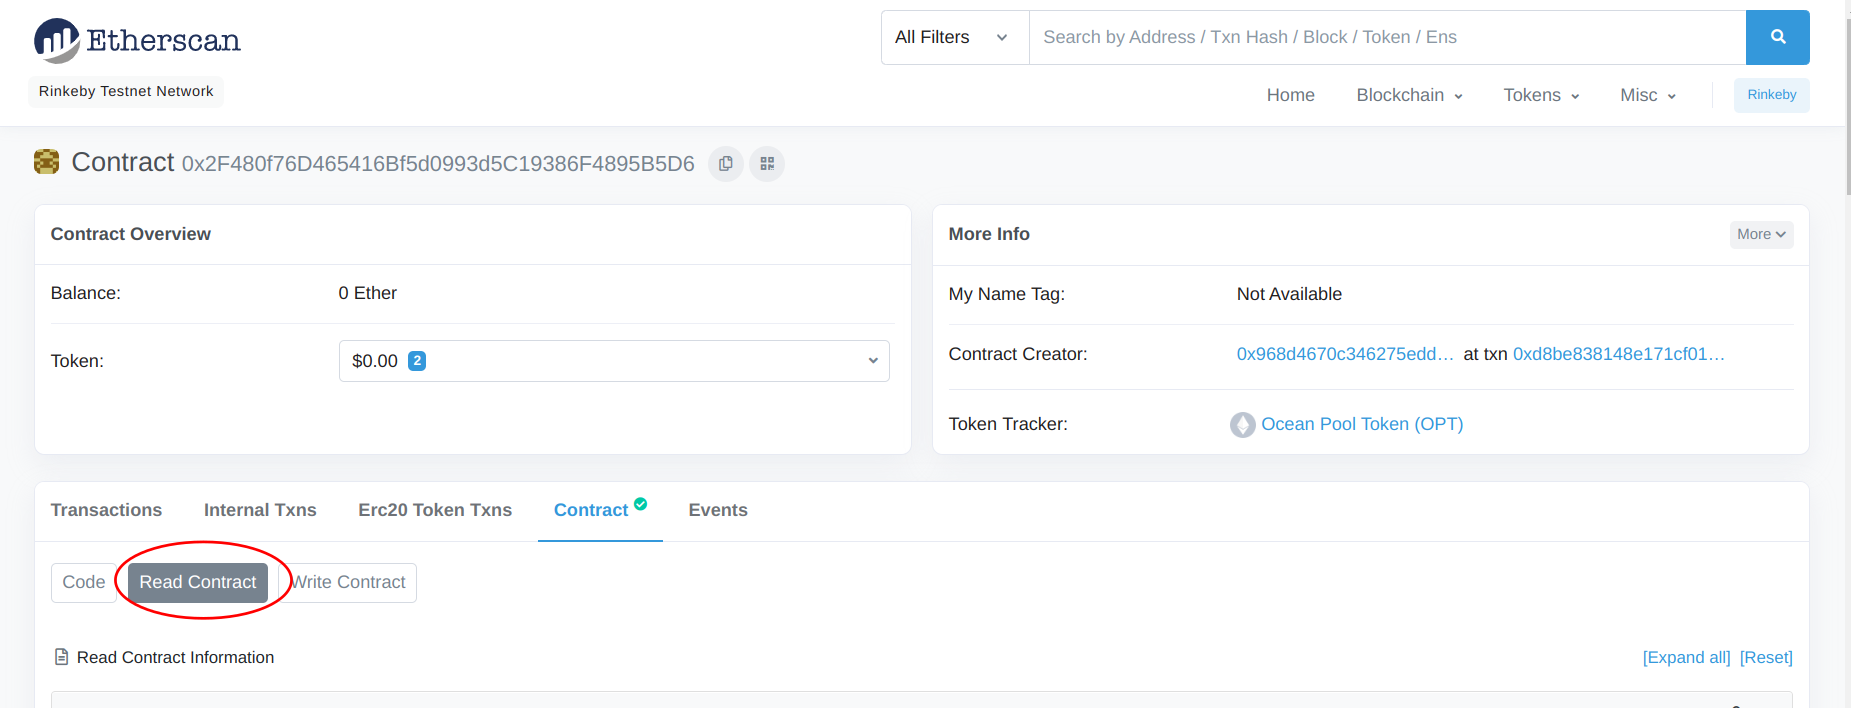
Task: Select the Write Contract button
Action: 348,582
